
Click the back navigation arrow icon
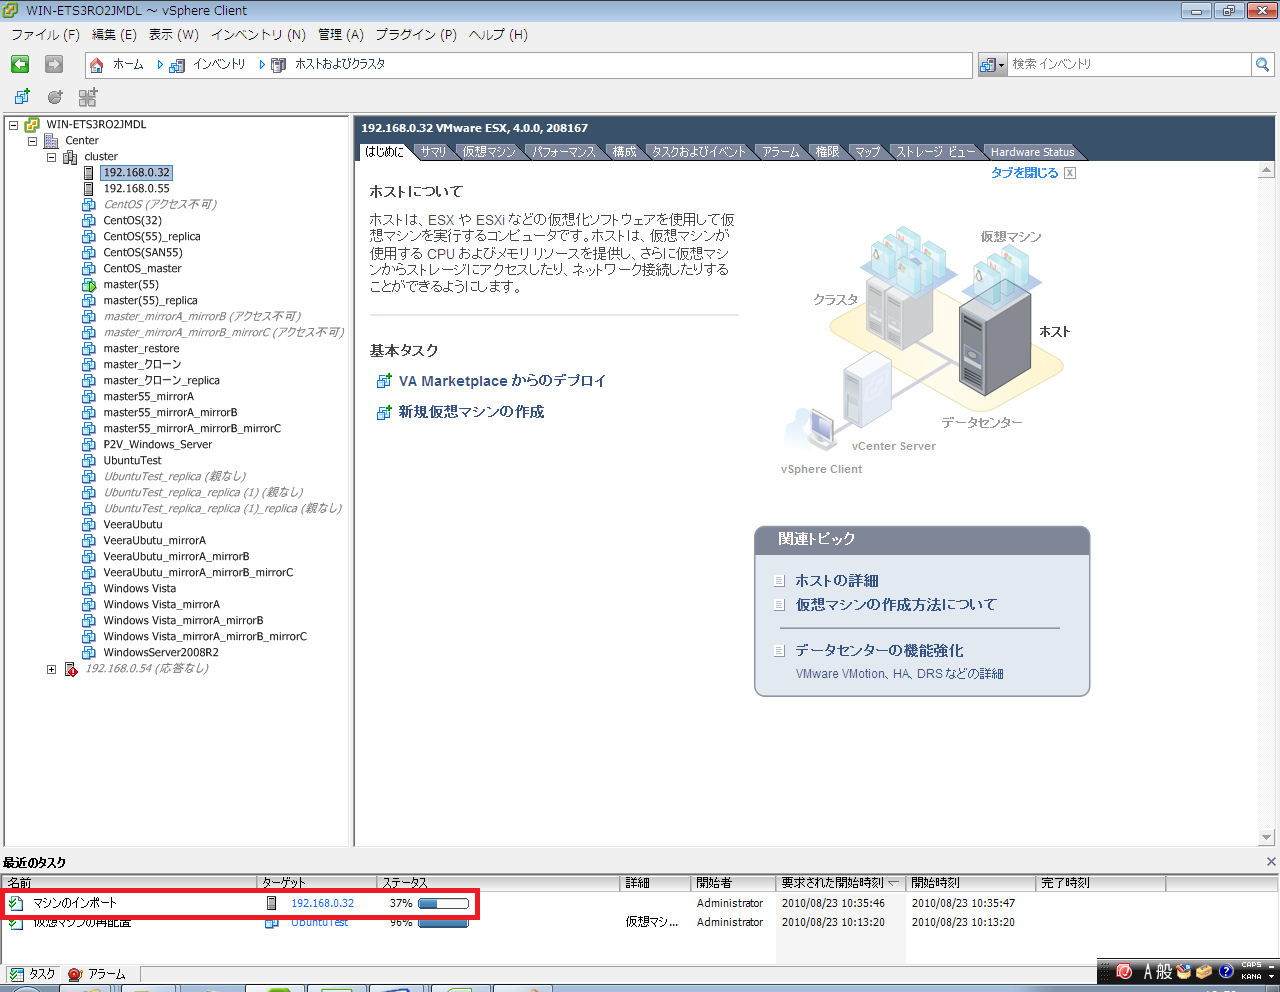(x=20, y=64)
